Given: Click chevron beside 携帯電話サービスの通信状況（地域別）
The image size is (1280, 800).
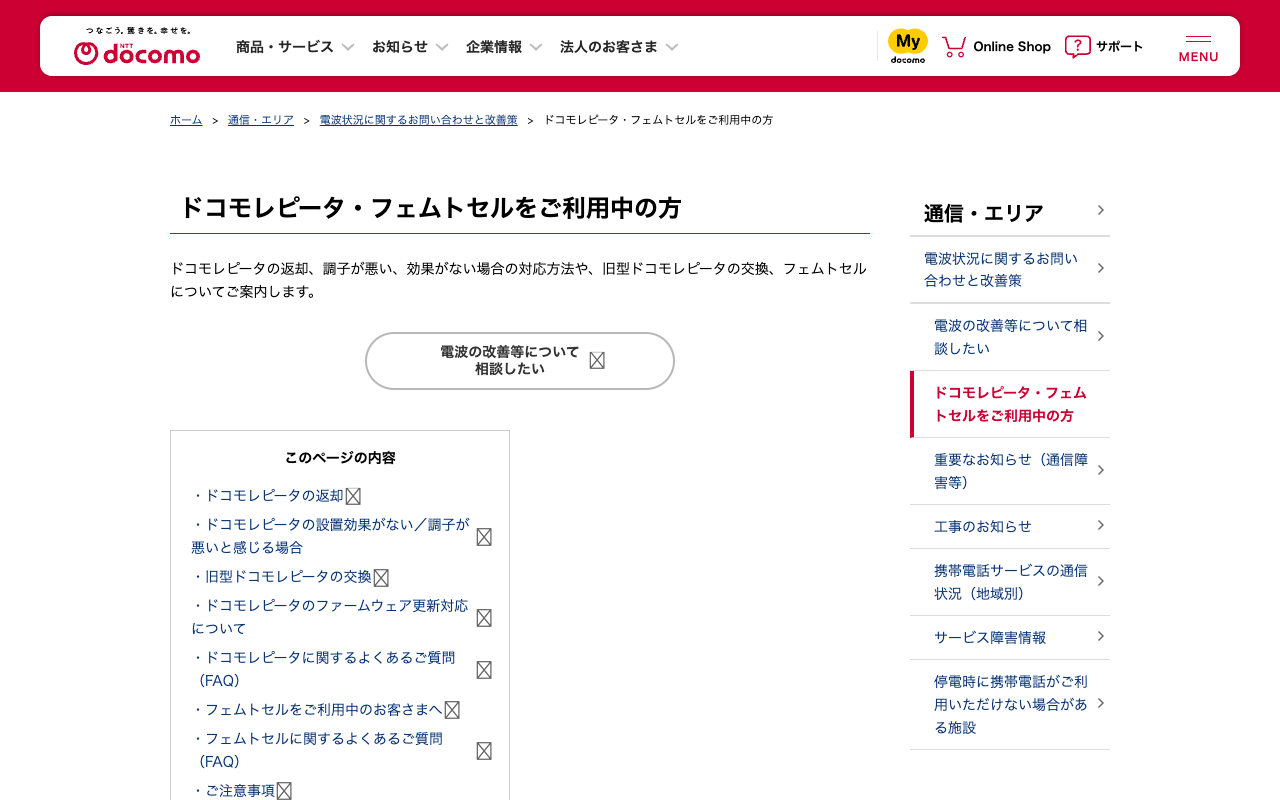Looking at the screenshot, I should pos(1100,581).
